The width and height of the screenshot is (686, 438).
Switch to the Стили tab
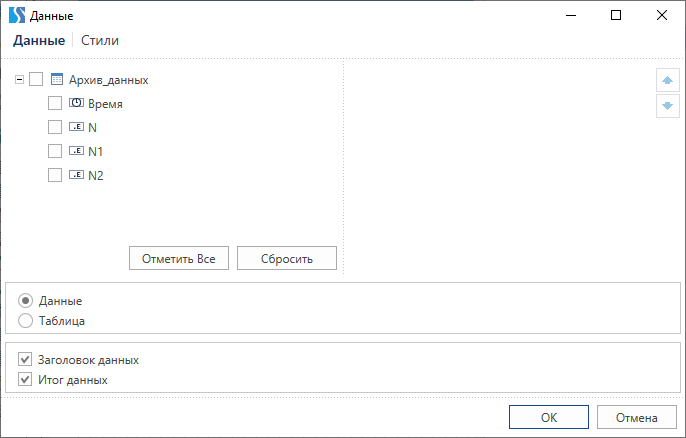[x=99, y=41]
